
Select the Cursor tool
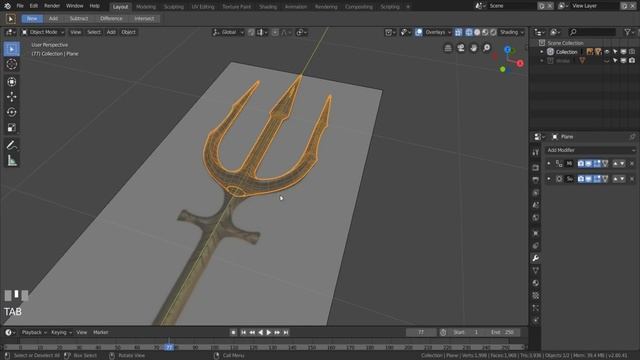pyautogui.click(x=12, y=64)
